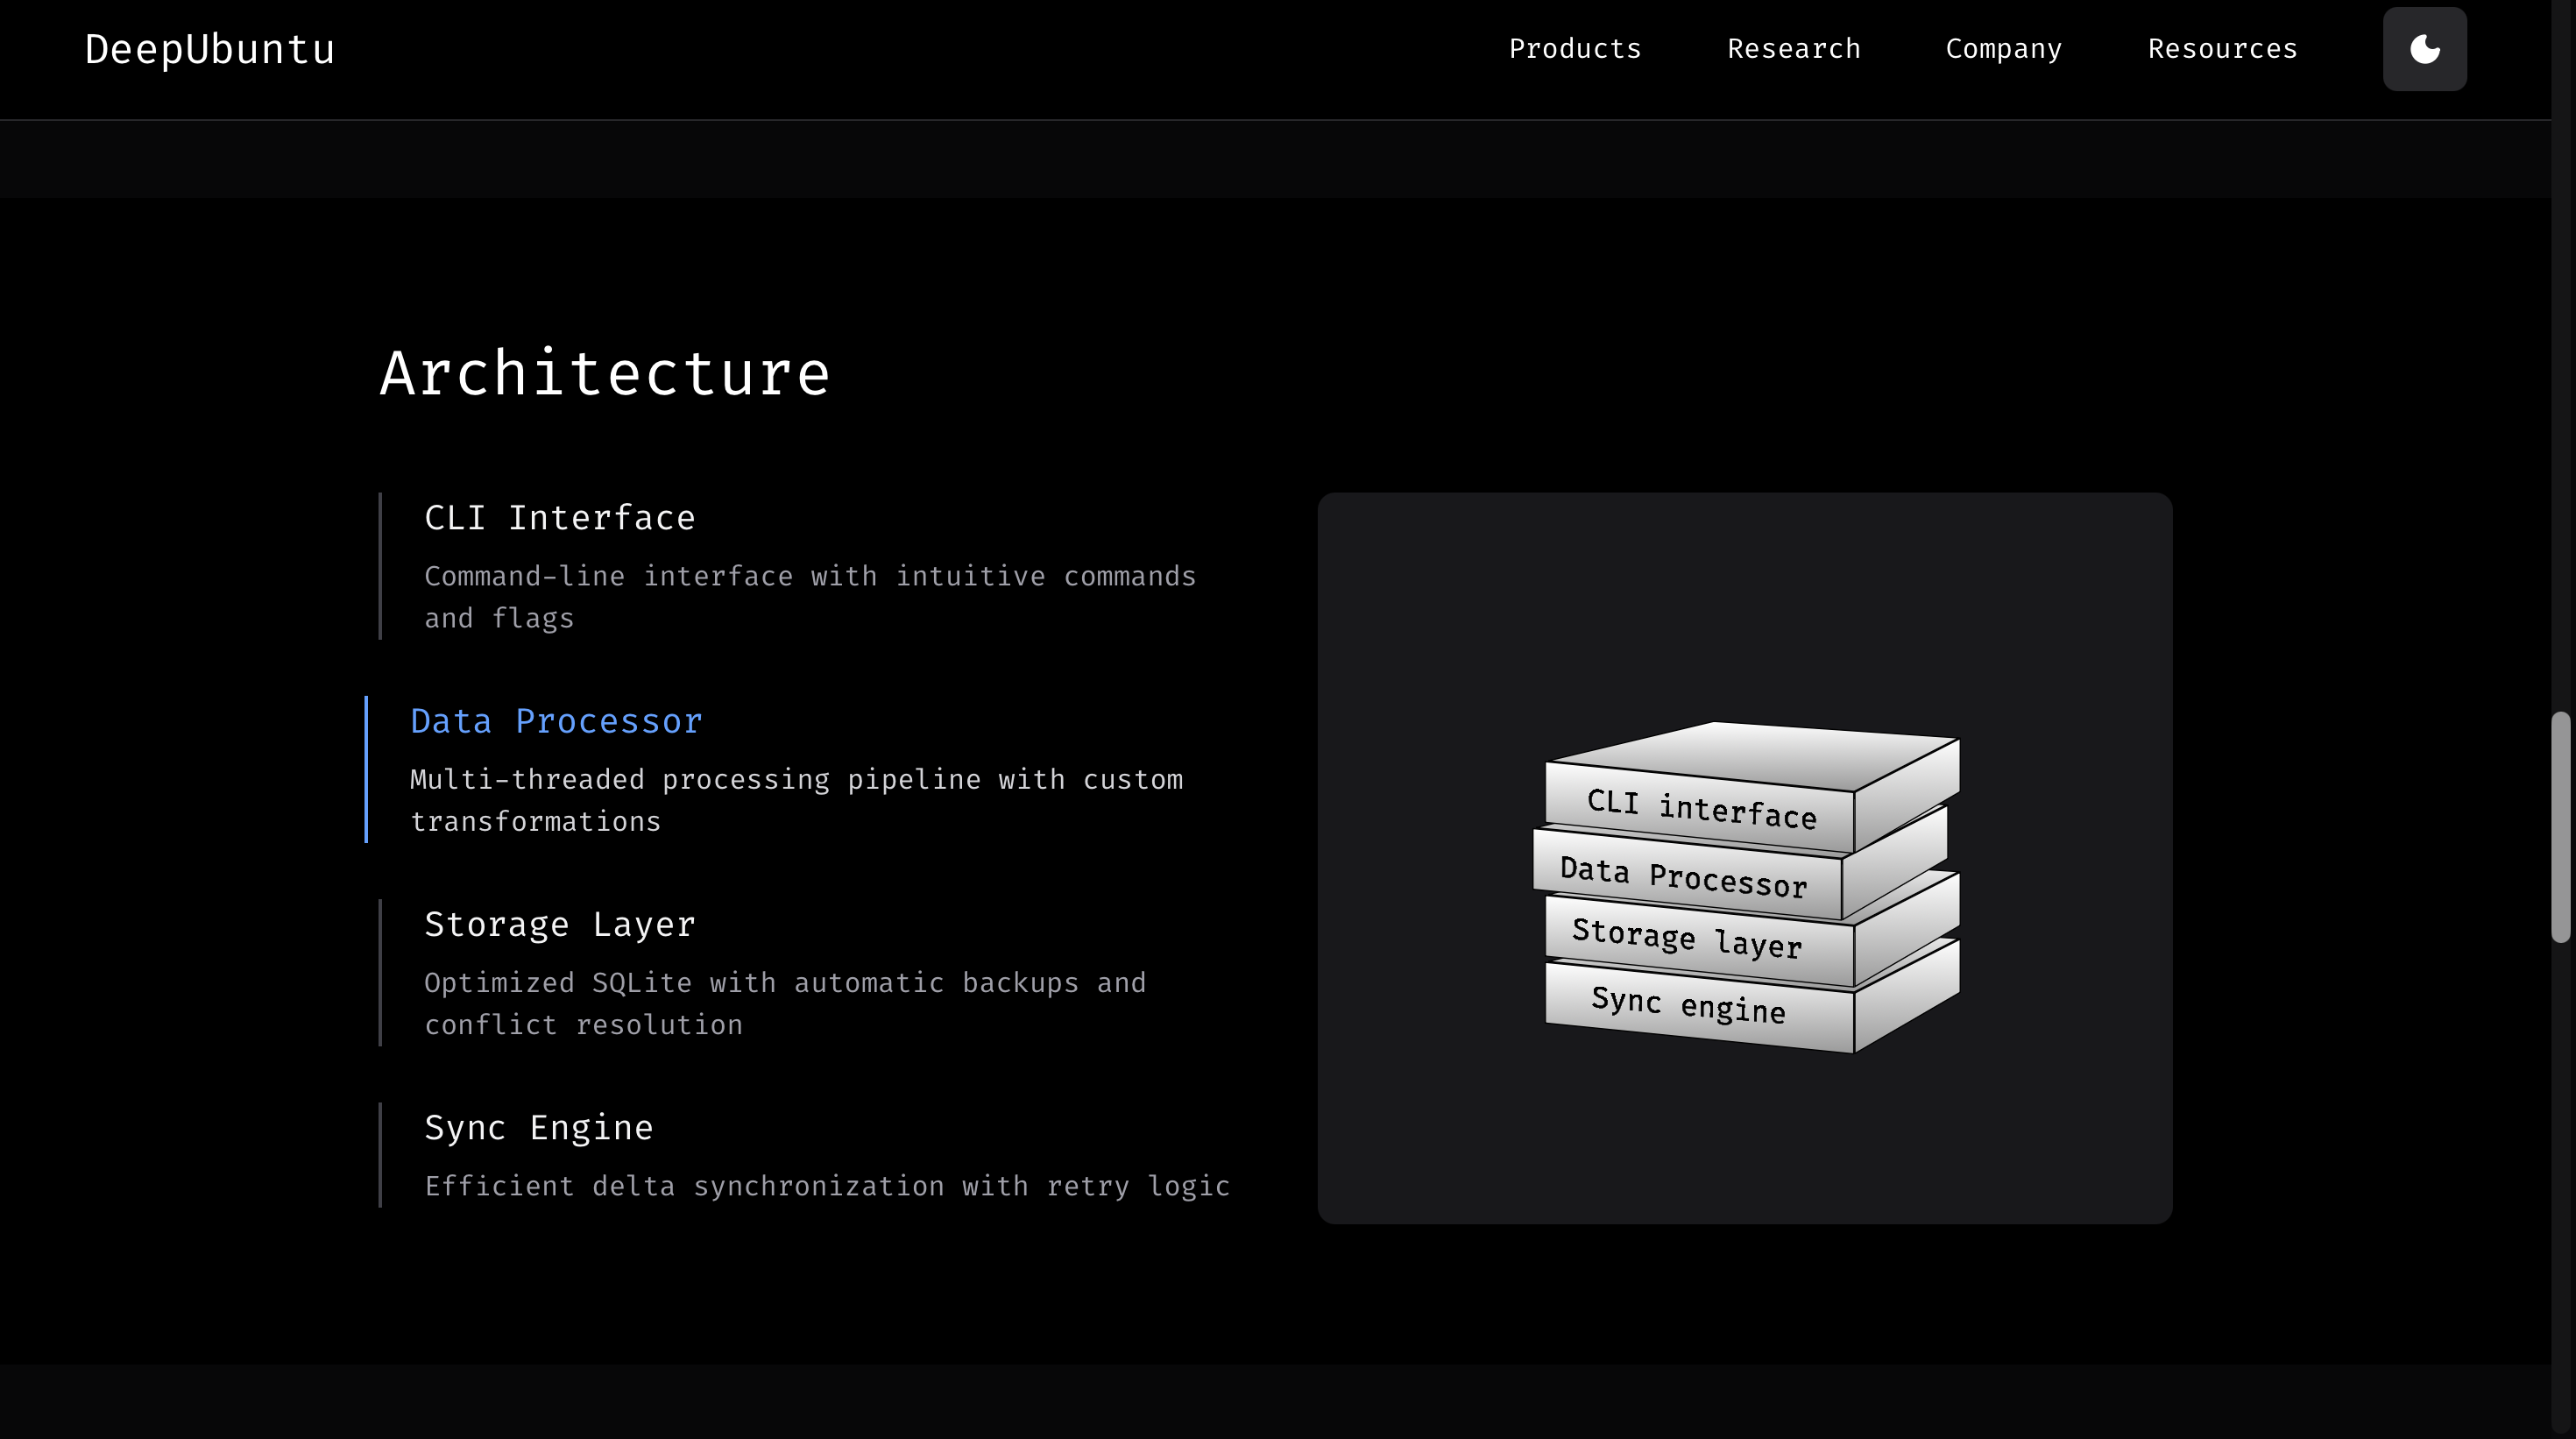Click the Architecture heading
The width and height of the screenshot is (2576, 1439).
(604, 373)
